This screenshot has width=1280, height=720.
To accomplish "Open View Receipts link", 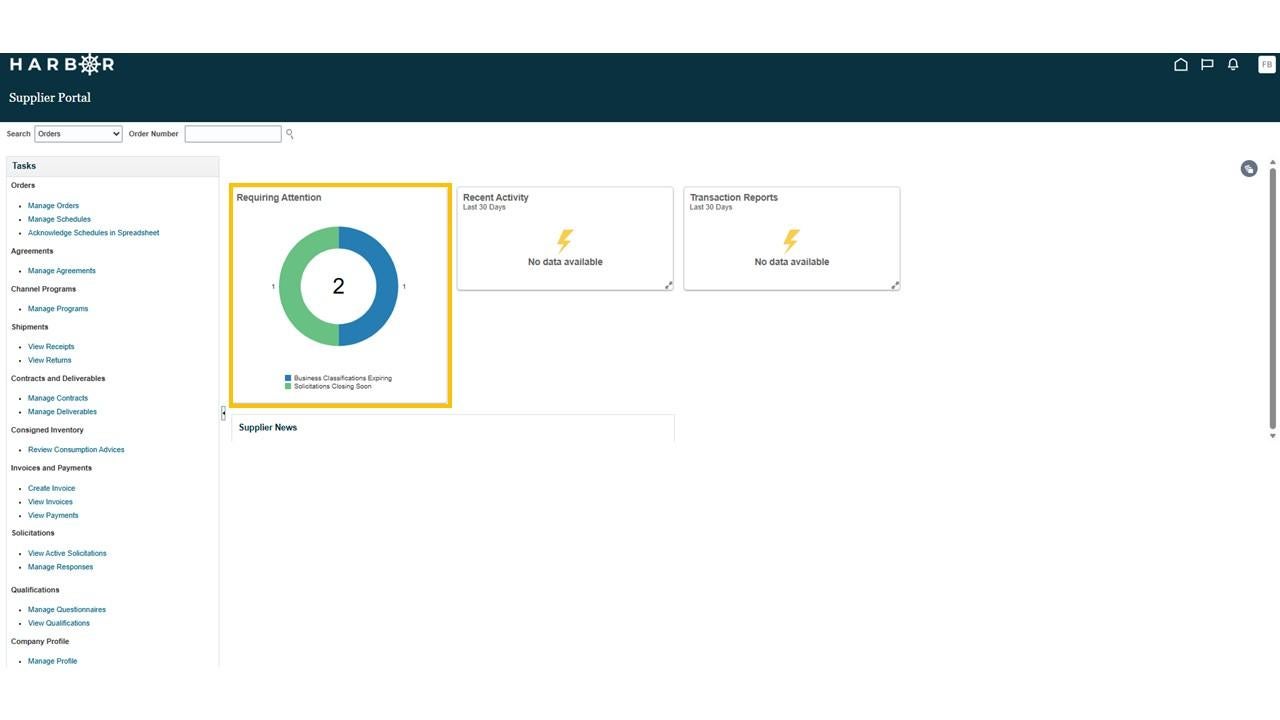I will (51, 347).
